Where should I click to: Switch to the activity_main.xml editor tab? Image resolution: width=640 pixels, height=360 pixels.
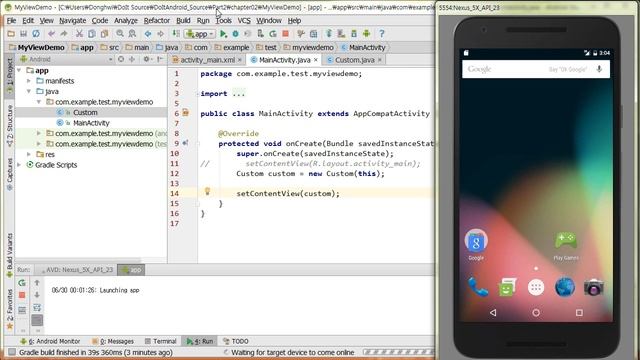(x=207, y=60)
